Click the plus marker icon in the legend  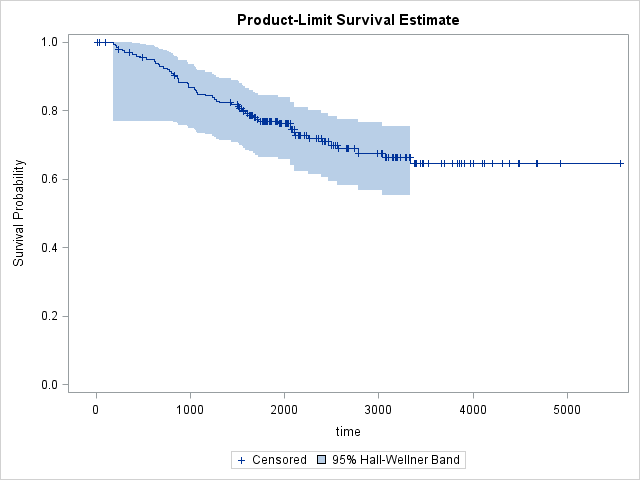240,460
